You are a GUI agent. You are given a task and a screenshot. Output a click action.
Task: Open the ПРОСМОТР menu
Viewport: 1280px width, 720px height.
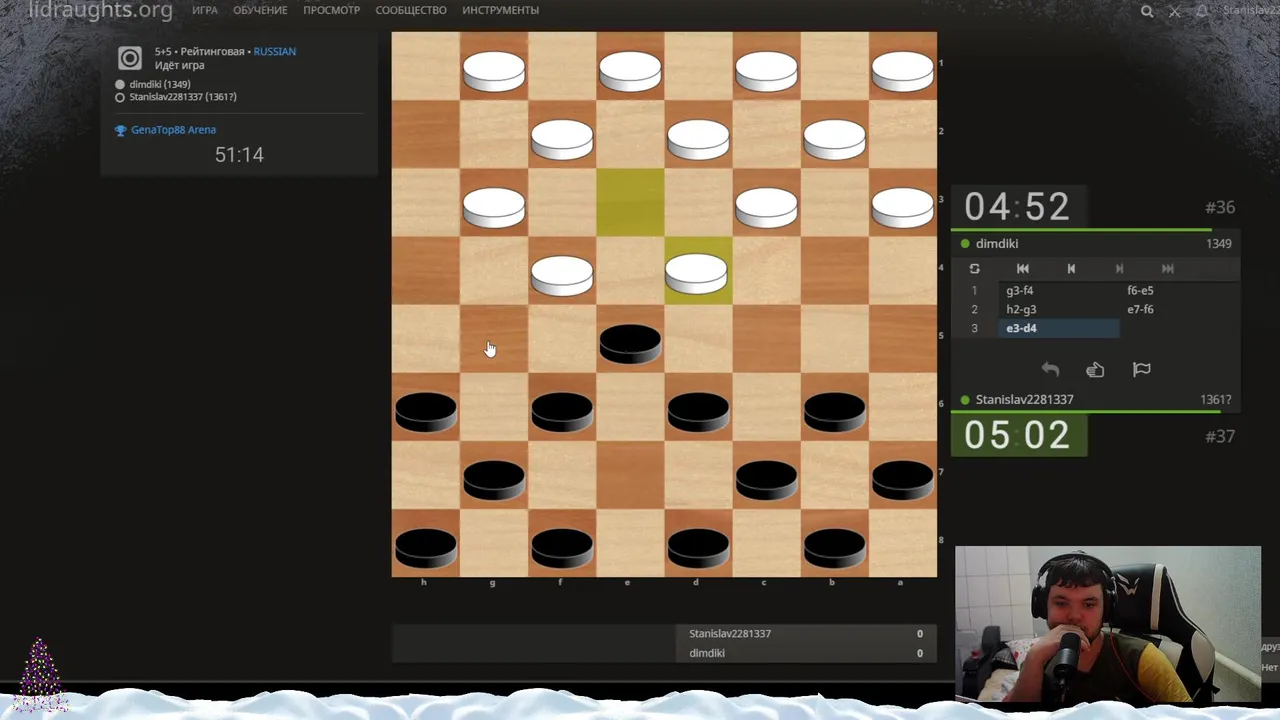(331, 10)
